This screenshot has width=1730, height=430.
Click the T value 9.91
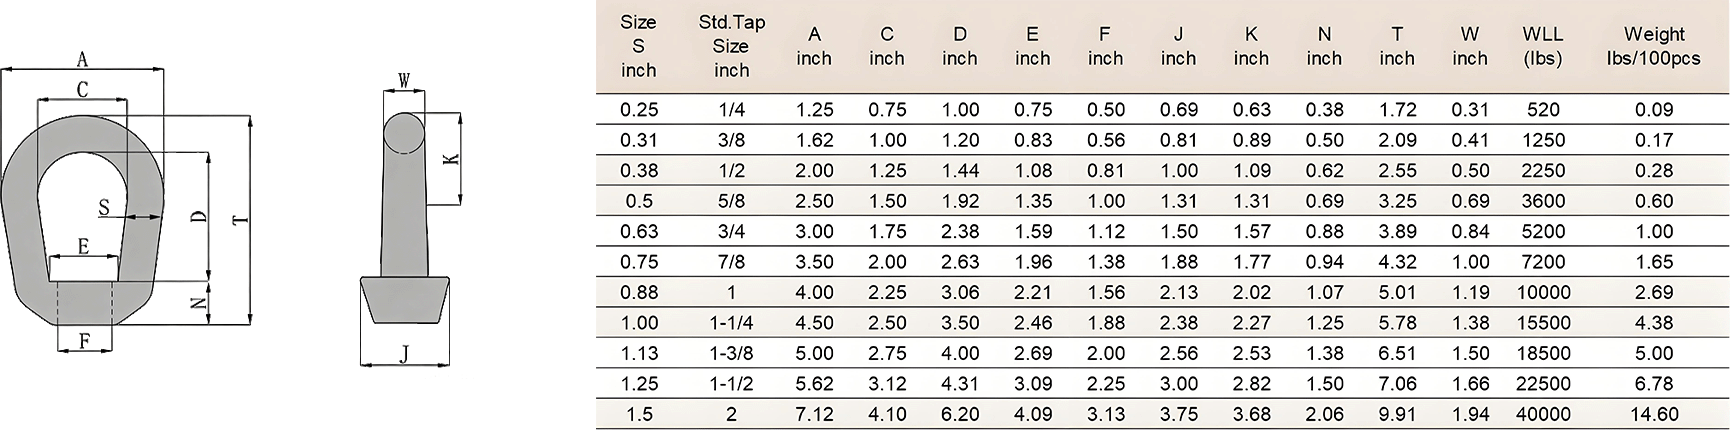(1397, 414)
